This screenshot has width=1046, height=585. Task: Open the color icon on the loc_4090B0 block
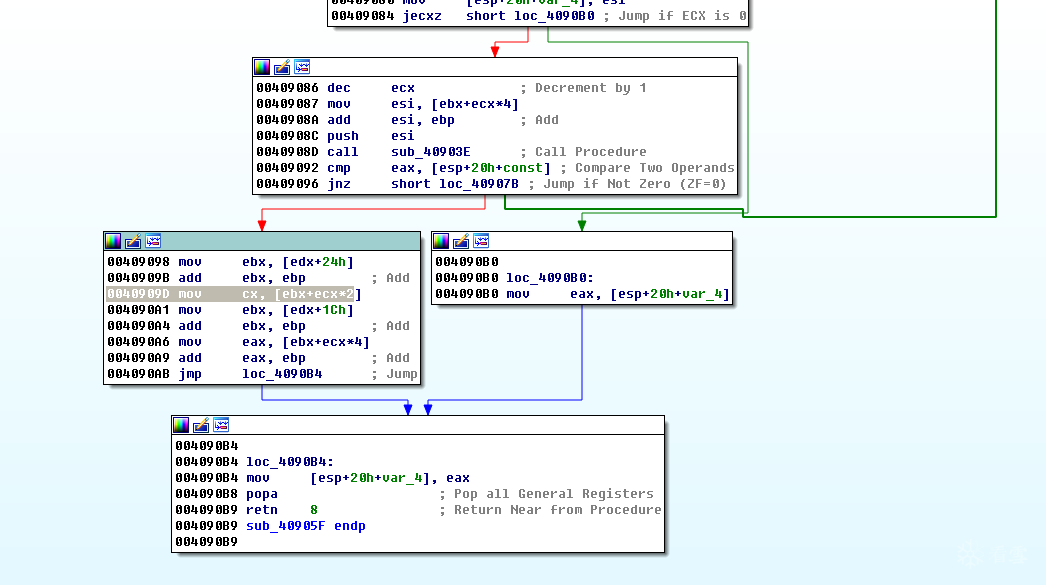442,241
